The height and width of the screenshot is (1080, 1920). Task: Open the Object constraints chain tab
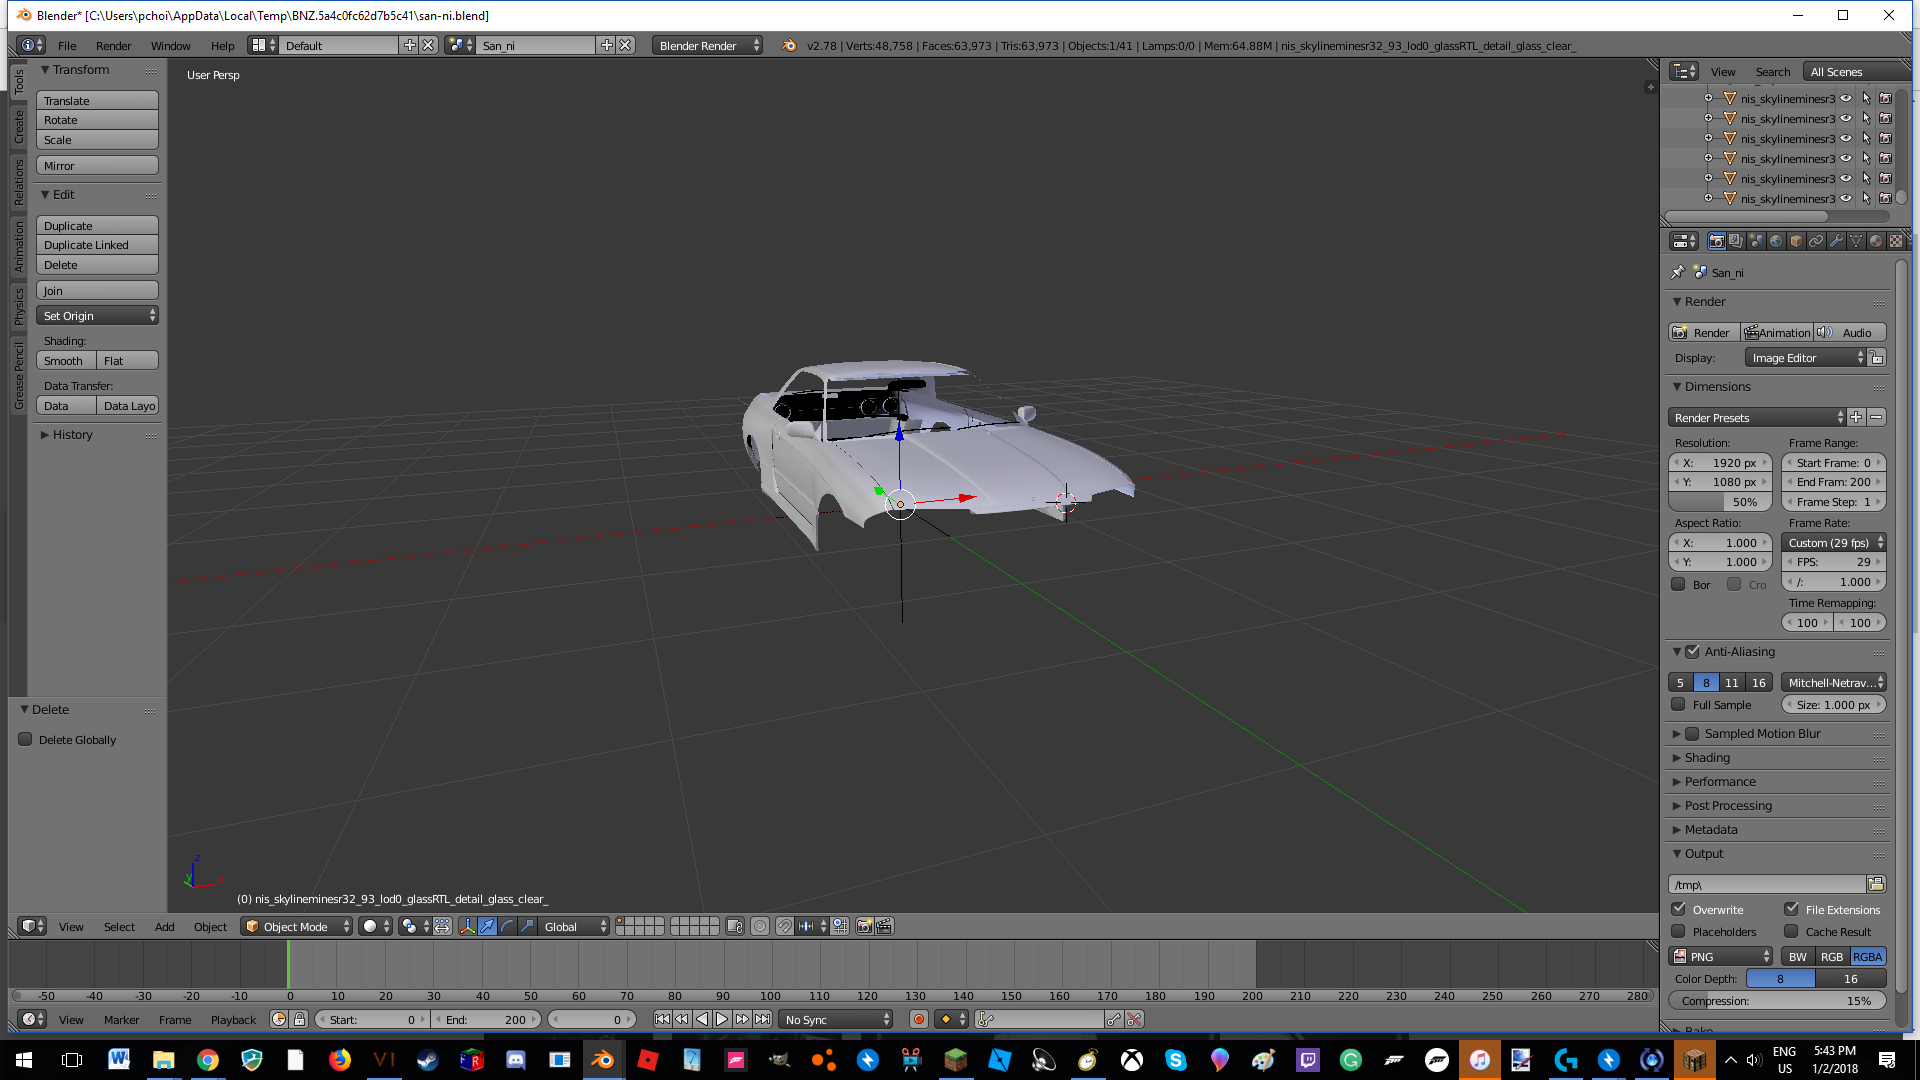[x=1816, y=241]
